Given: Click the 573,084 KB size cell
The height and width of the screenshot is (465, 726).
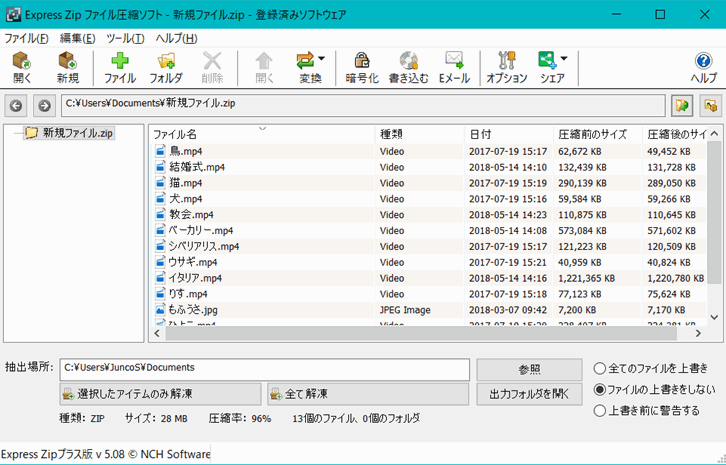Looking at the screenshot, I should [x=582, y=231].
